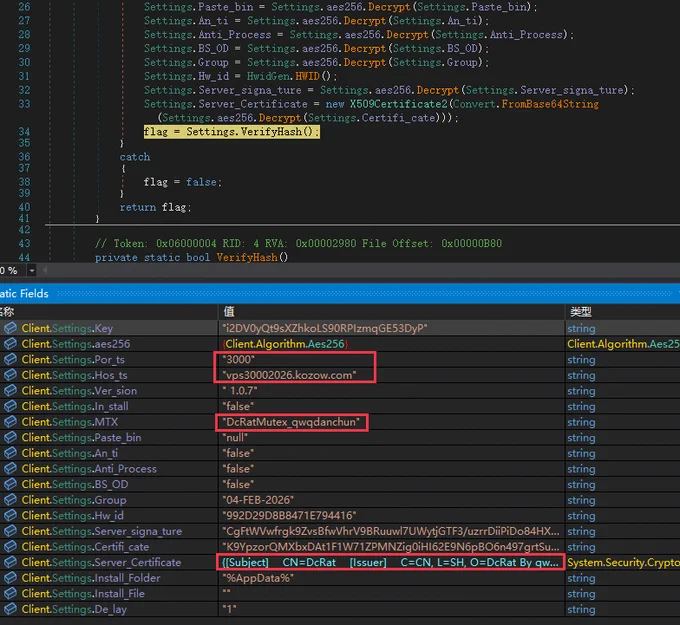Select the Server_Certificate subject CN=DcRat value
The width and height of the screenshot is (680, 625).
(x=390, y=563)
